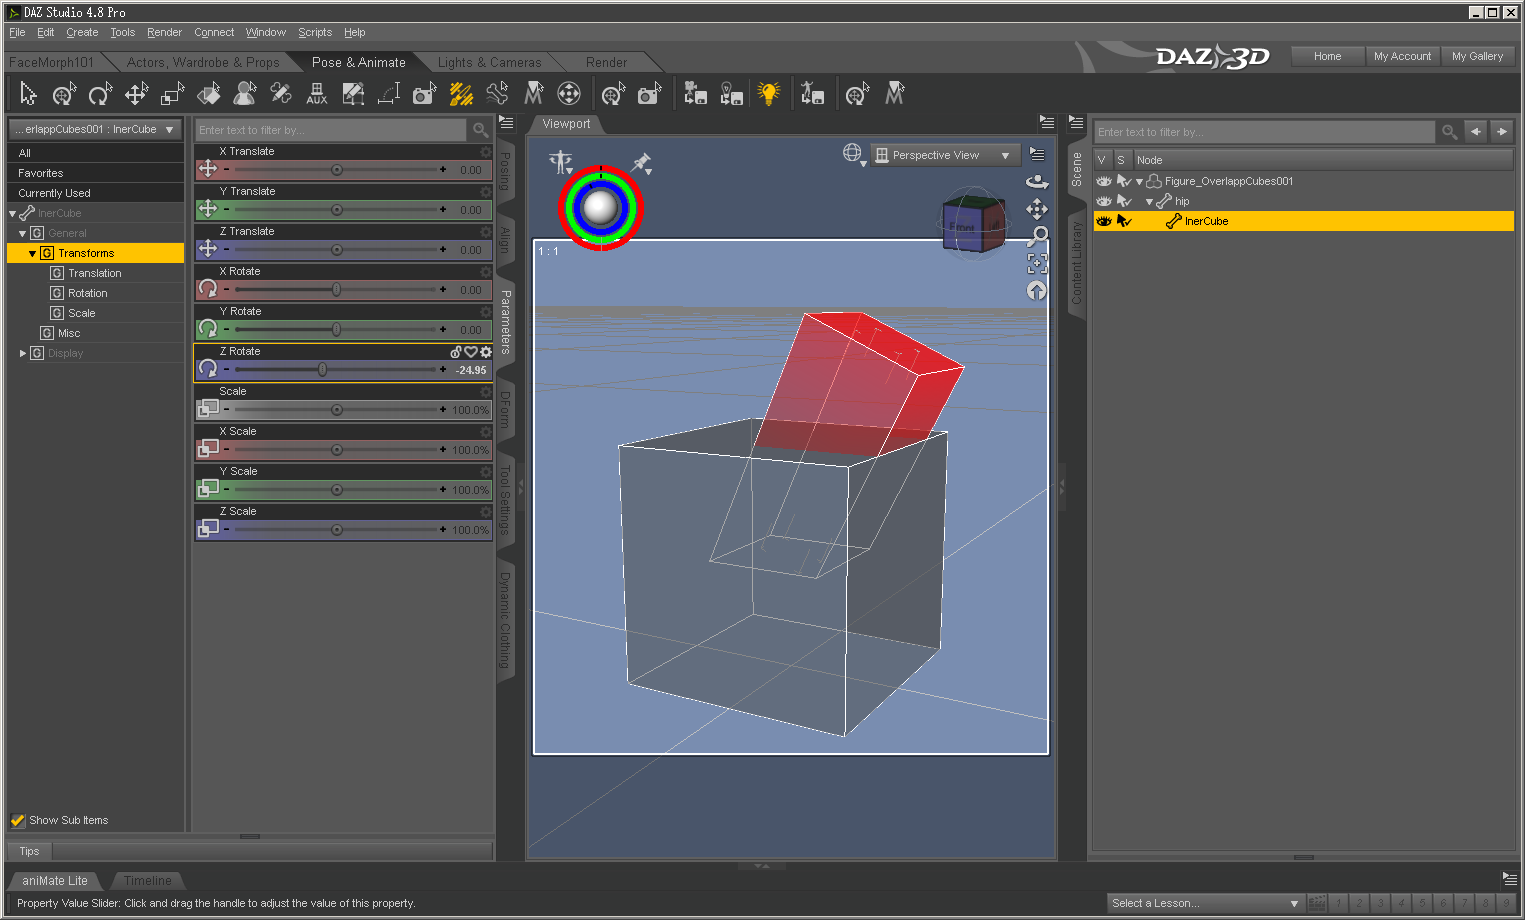Open the Create menu
Image resolution: width=1525 pixels, height=920 pixels.
point(82,32)
